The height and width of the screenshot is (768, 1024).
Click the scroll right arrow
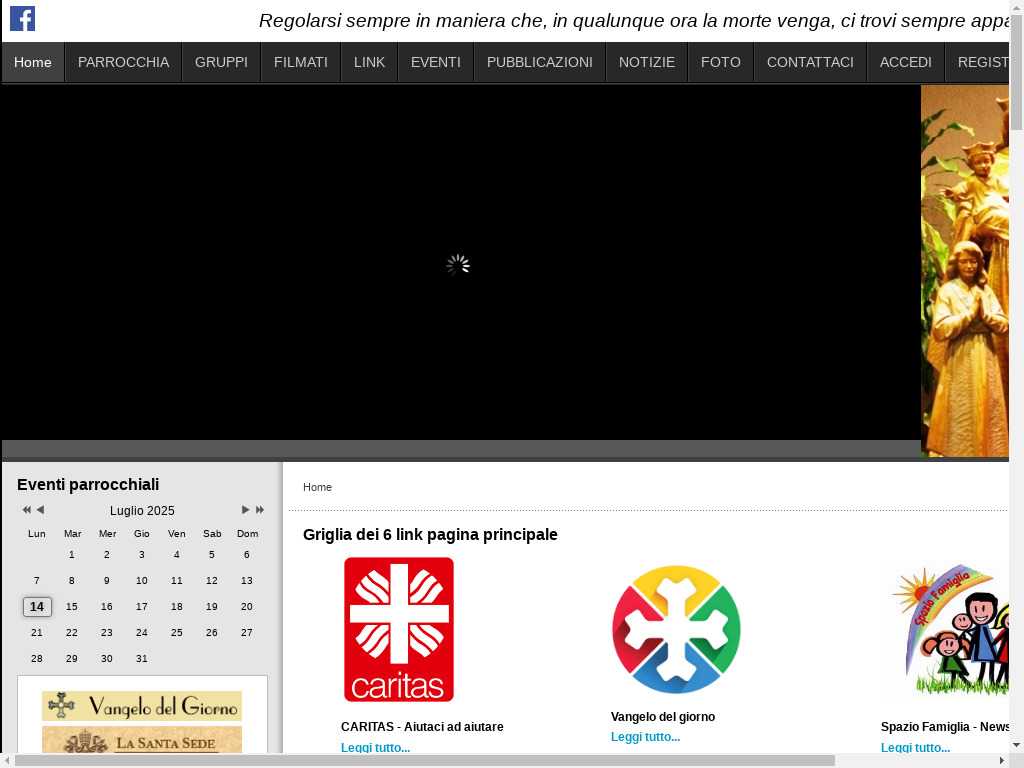1002,761
